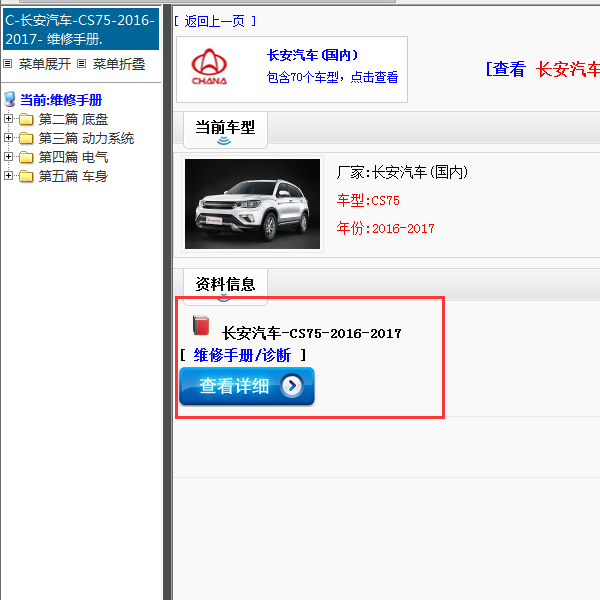
Task: Click the icon beside 菜单折叠
Action: tap(82, 64)
